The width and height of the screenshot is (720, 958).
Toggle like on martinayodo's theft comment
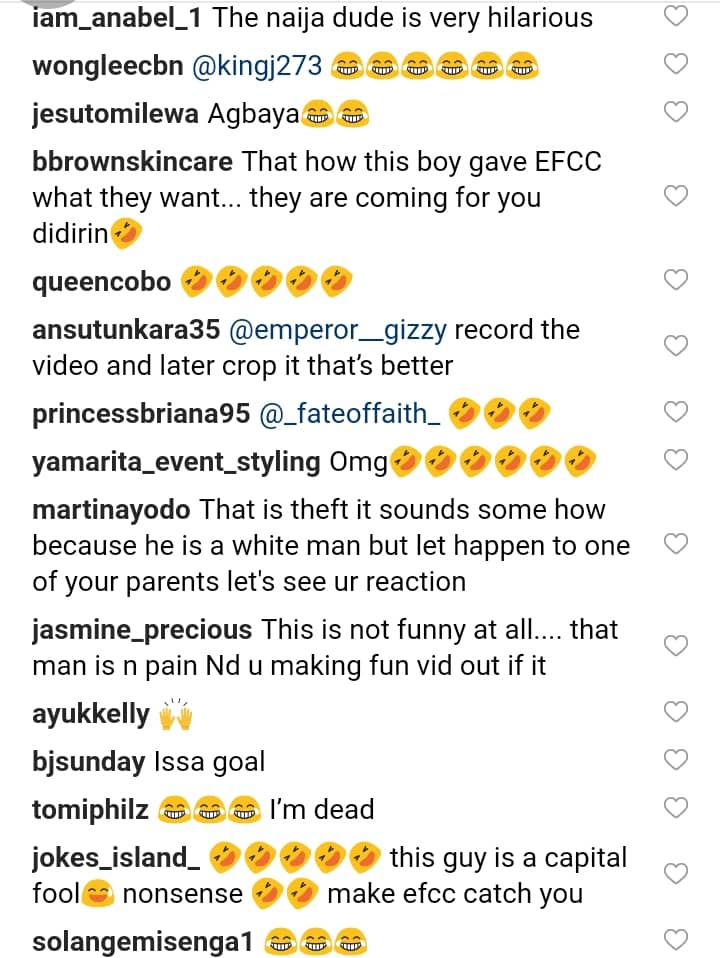pyautogui.click(x=677, y=544)
